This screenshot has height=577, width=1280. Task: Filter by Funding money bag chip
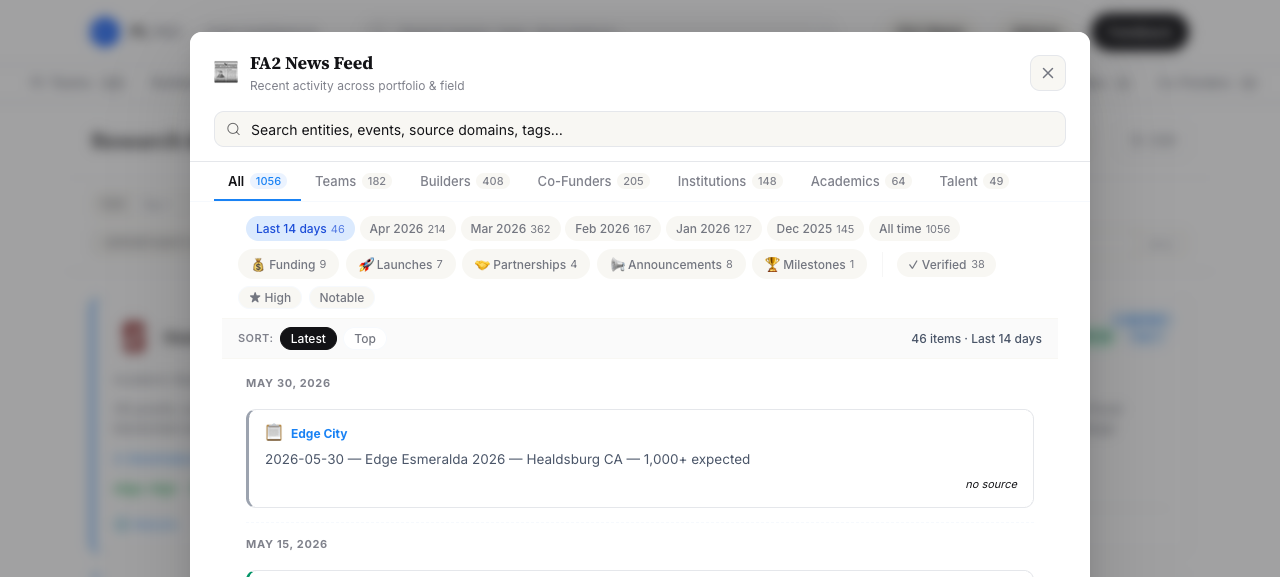tap(288, 264)
